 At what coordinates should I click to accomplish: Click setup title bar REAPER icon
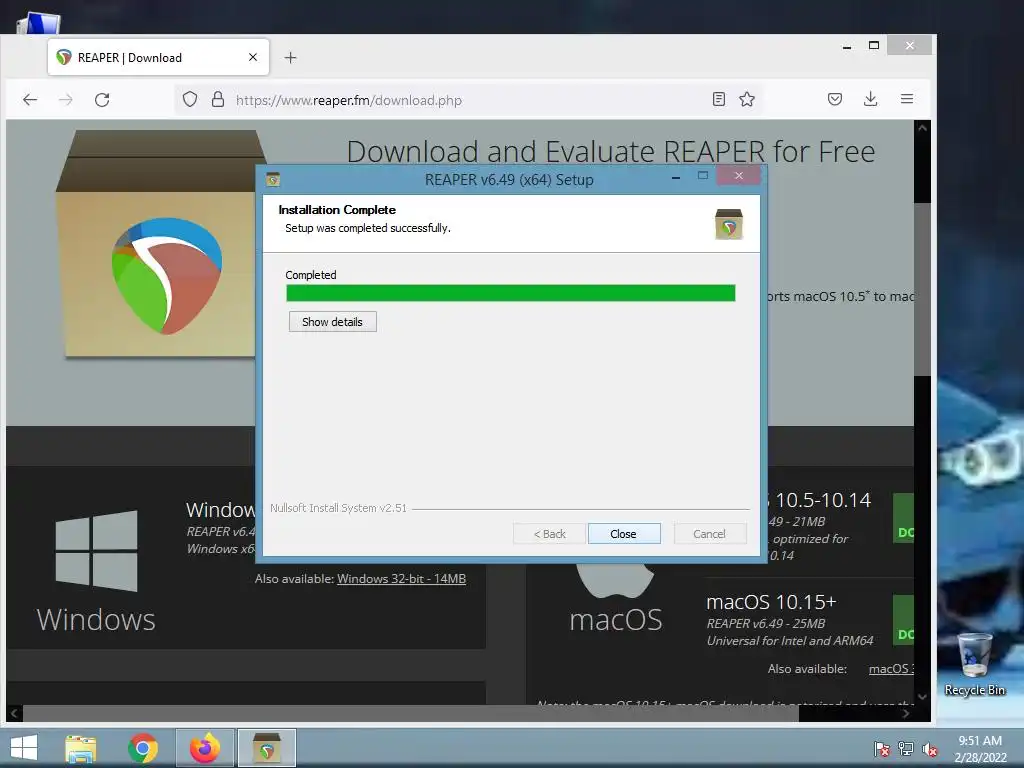coord(273,179)
